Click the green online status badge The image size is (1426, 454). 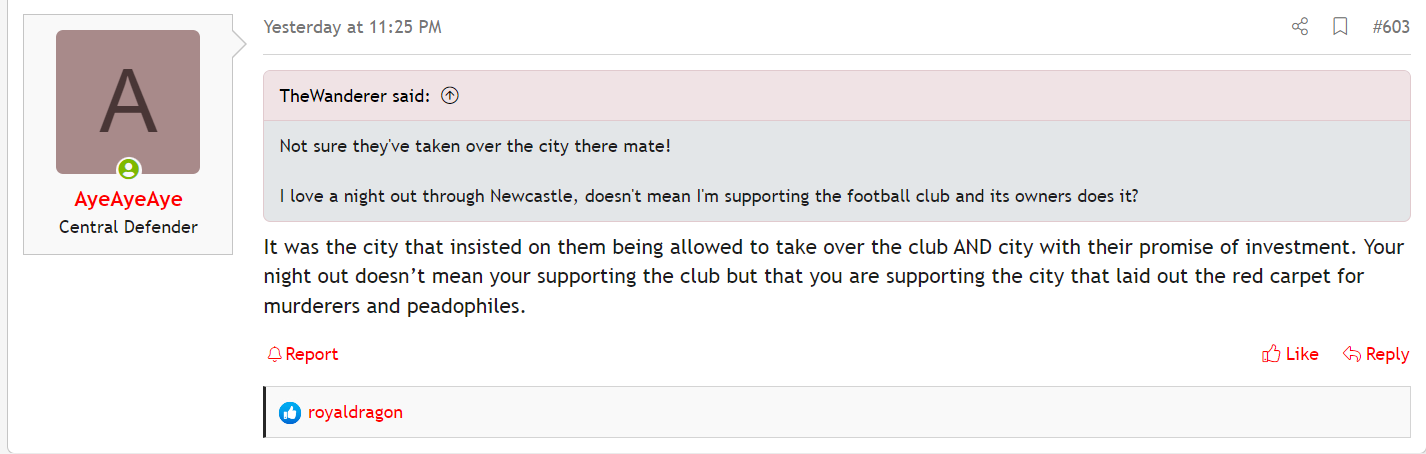pos(128,169)
